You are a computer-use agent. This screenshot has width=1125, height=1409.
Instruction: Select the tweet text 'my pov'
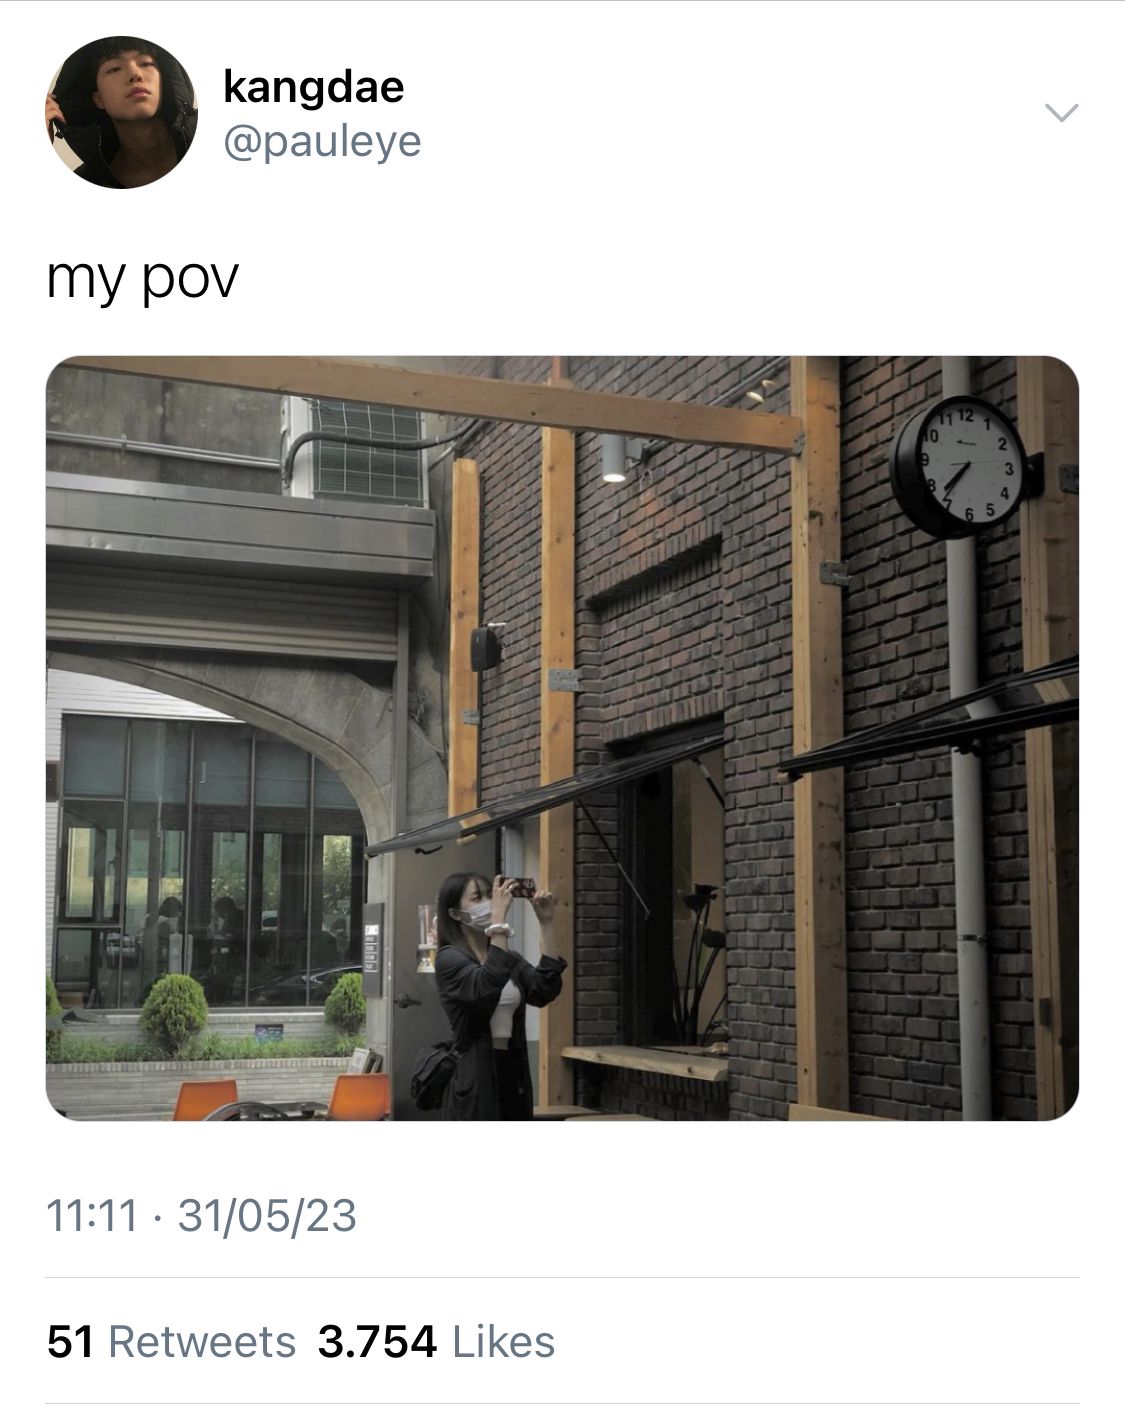pos(142,279)
